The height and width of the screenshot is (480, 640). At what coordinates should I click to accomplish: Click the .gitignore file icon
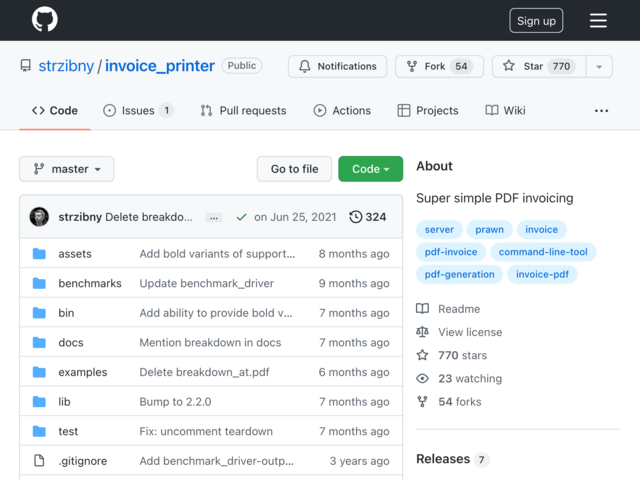click(x=39, y=461)
